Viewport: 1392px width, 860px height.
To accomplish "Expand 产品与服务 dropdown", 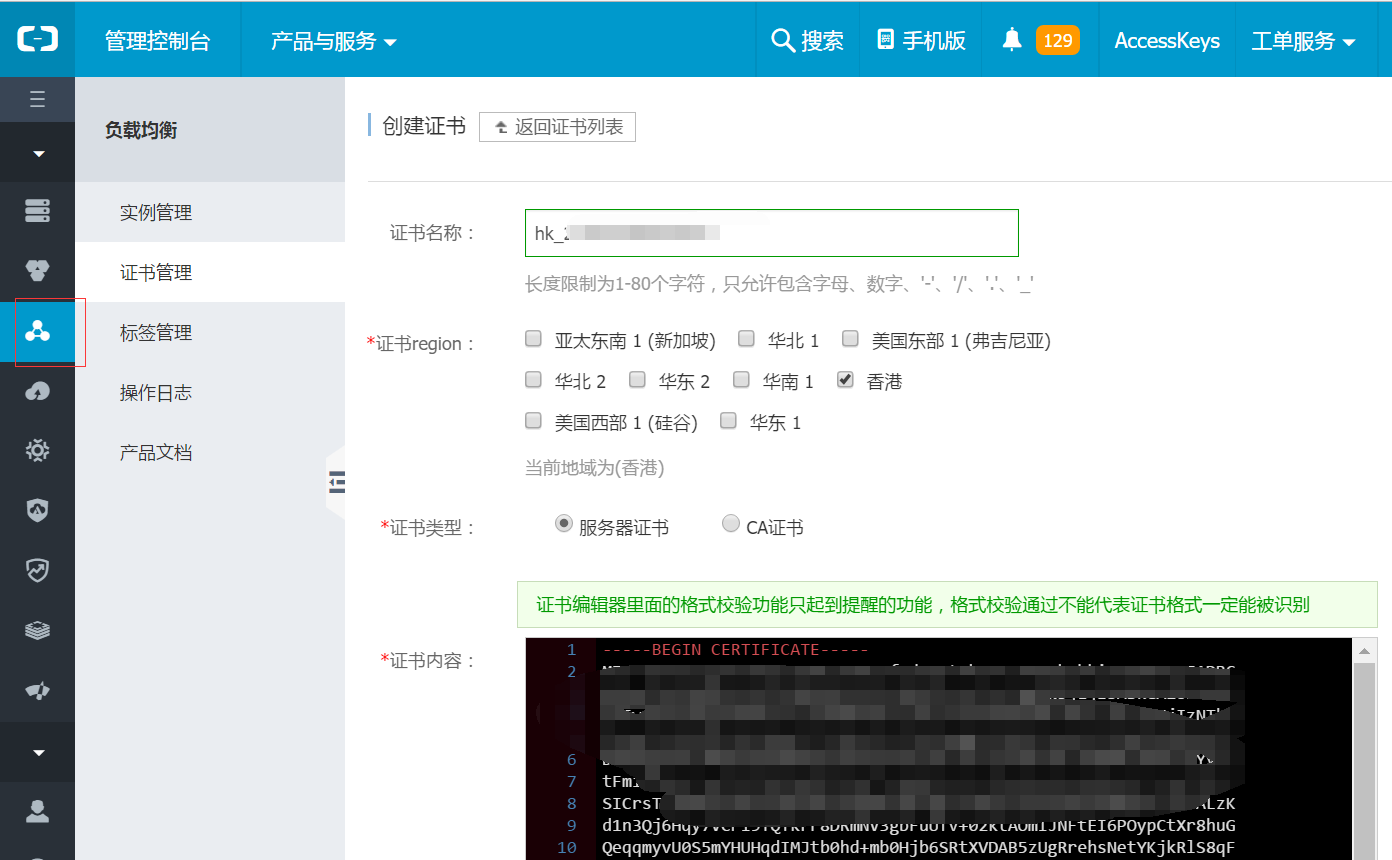I will coord(334,41).
